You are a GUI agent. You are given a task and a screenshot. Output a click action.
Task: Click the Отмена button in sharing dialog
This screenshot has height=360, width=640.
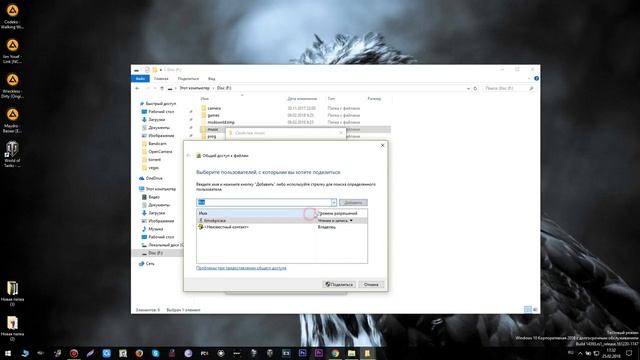tap(371, 284)
